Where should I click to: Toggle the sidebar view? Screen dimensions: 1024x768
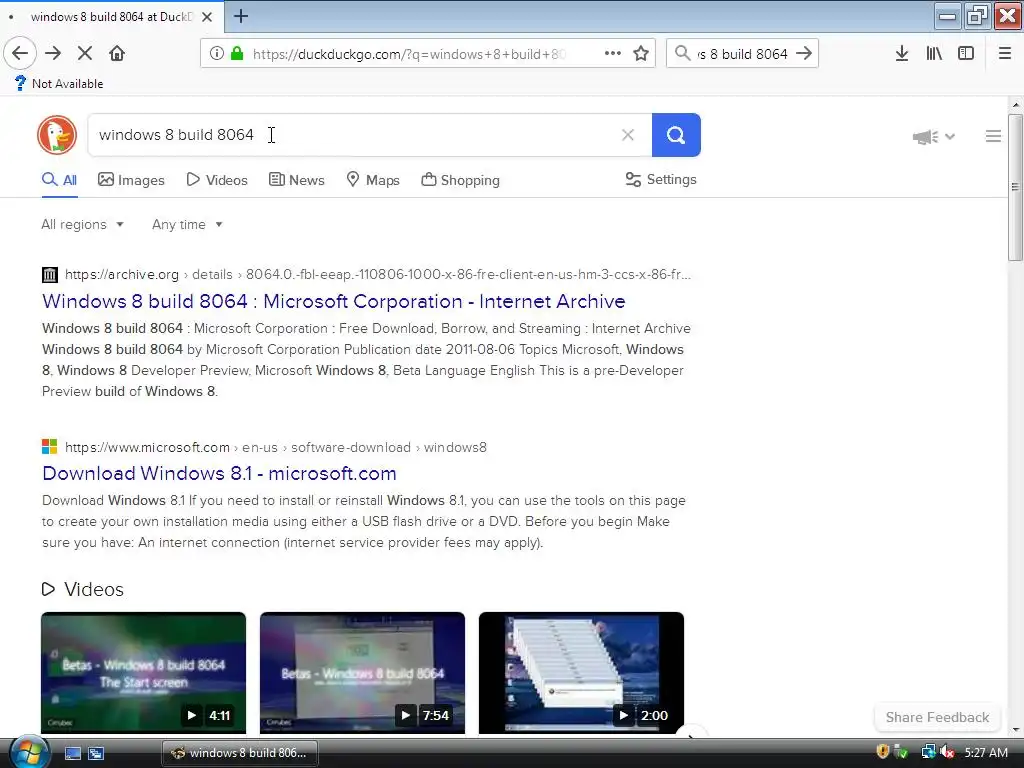pyautogui.click(x=966, y=54)
